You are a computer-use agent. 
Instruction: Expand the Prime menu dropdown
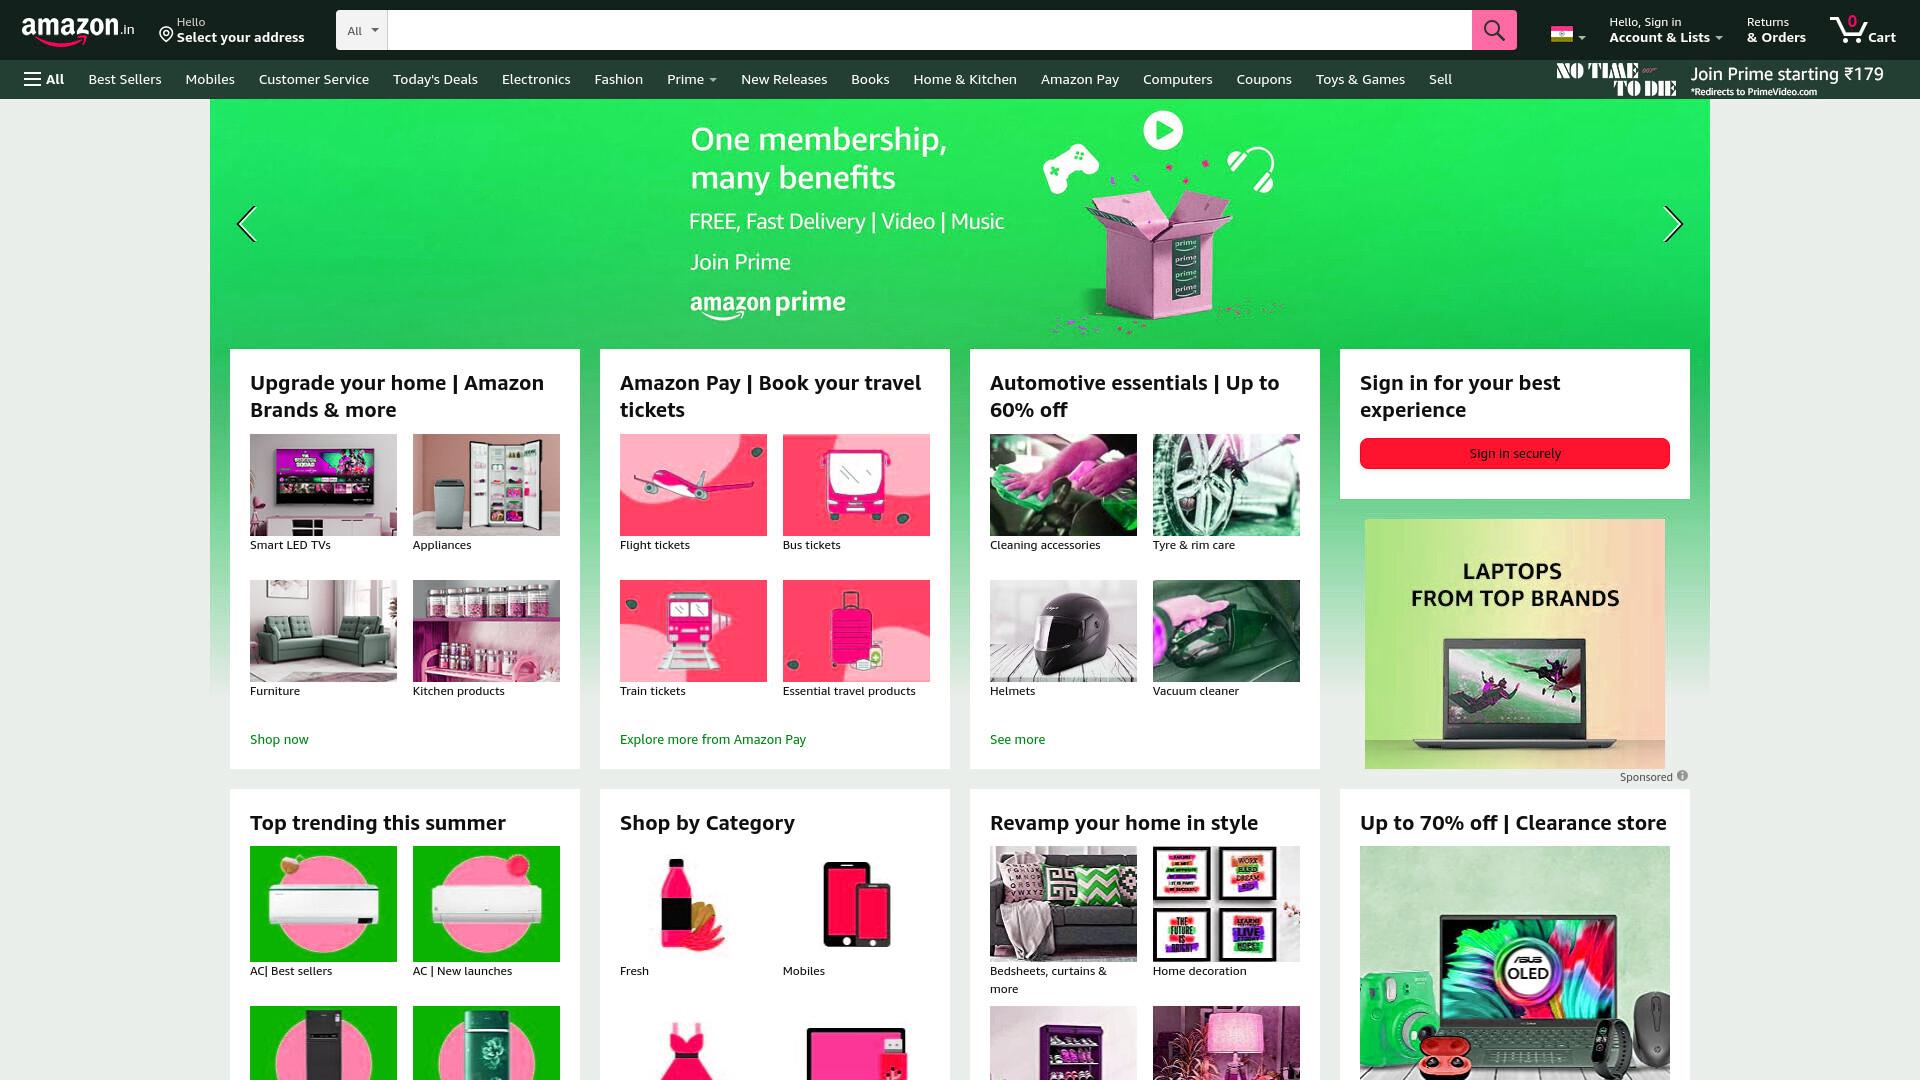click(692, 79)
